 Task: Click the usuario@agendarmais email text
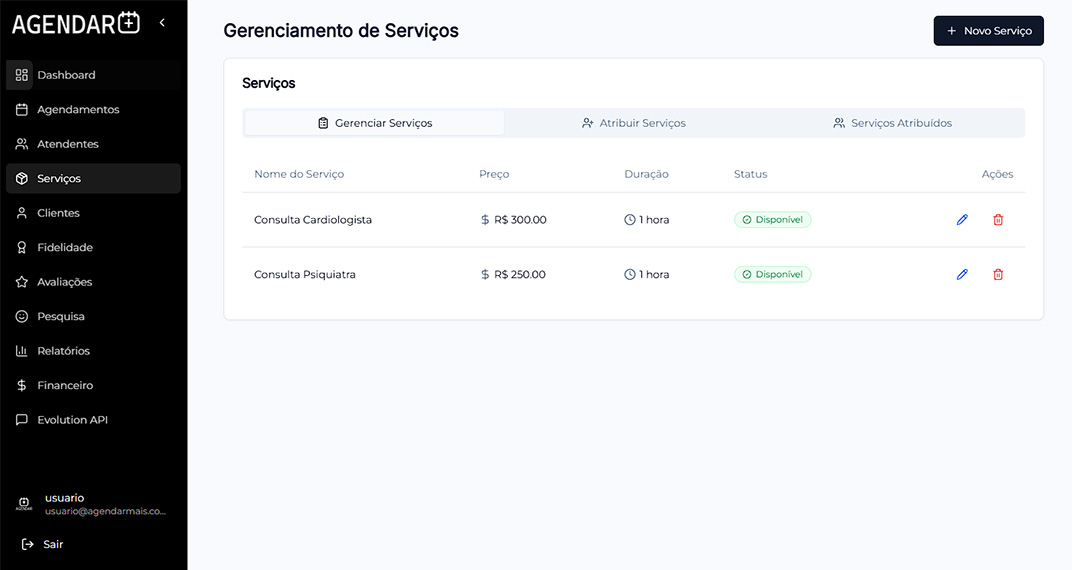(105, 511)
